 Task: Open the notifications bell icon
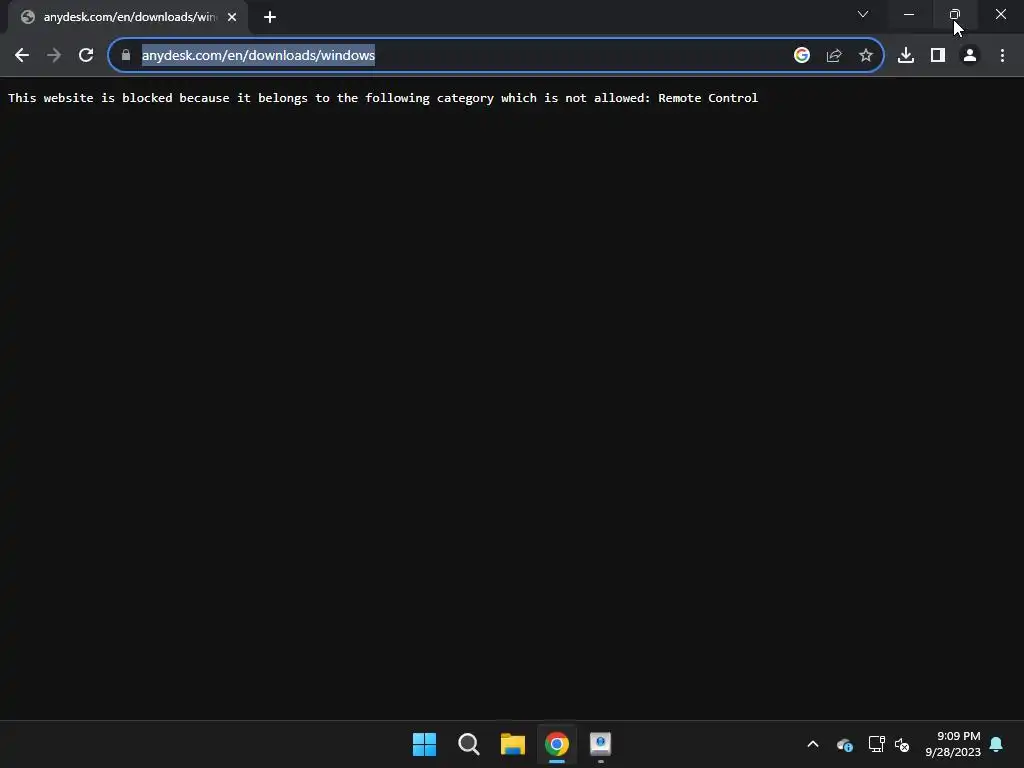pyautogui.click(x=997, y=744)
